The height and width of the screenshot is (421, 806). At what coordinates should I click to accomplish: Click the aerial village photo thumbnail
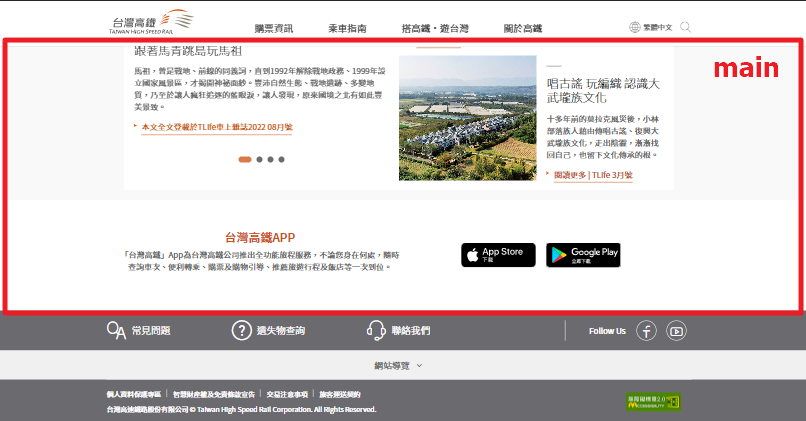click(468, 118)
